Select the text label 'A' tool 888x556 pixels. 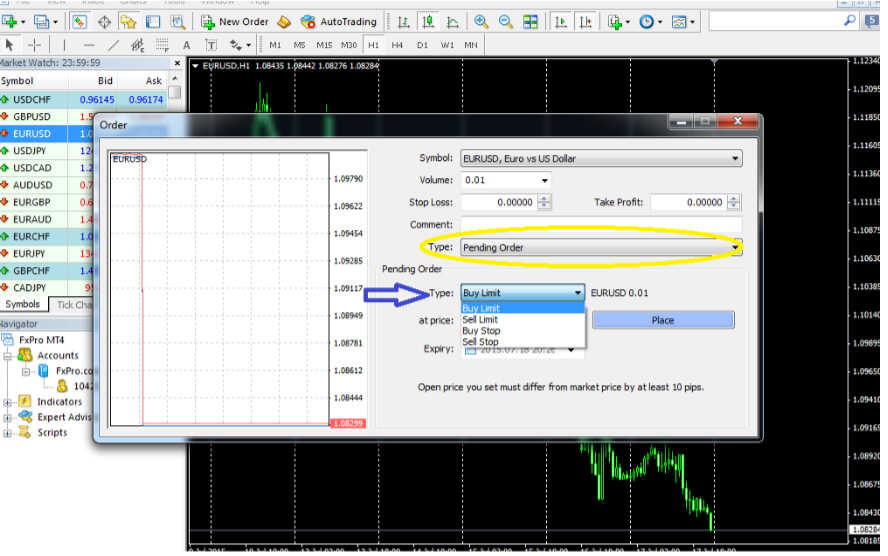186,45
